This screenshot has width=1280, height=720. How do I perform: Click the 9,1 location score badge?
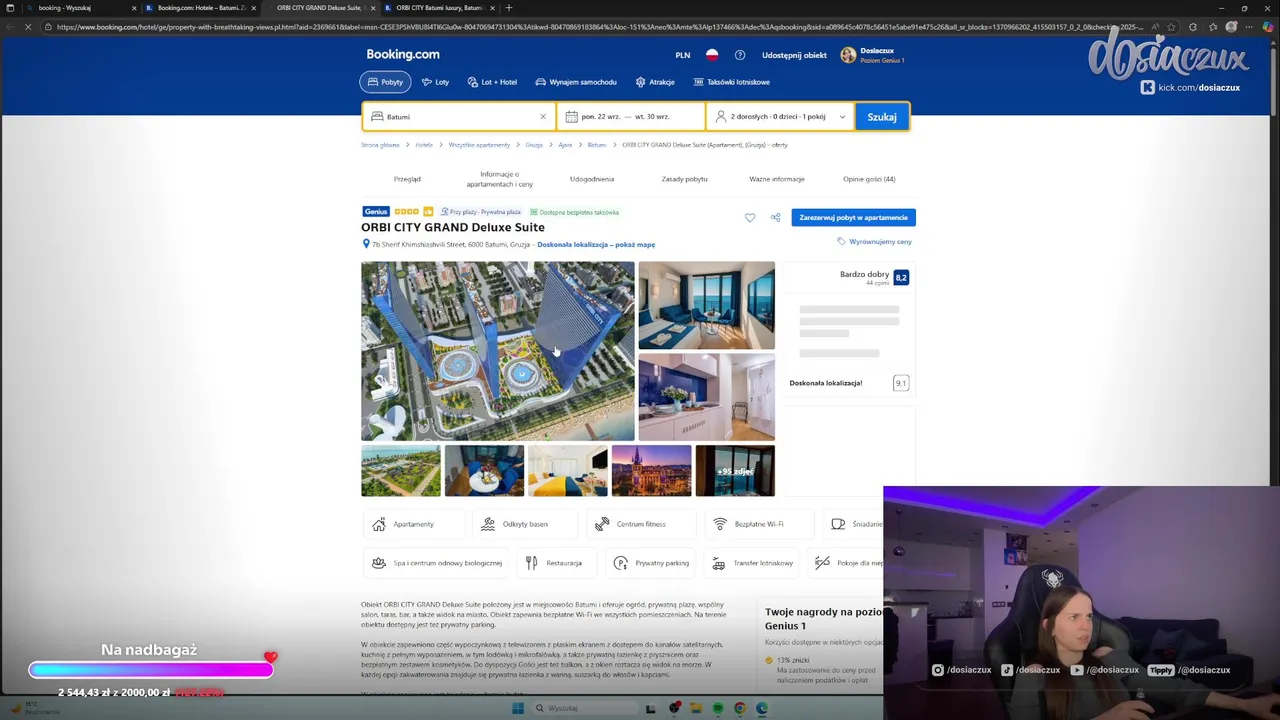pyautogui.click(x=901, y=383)
